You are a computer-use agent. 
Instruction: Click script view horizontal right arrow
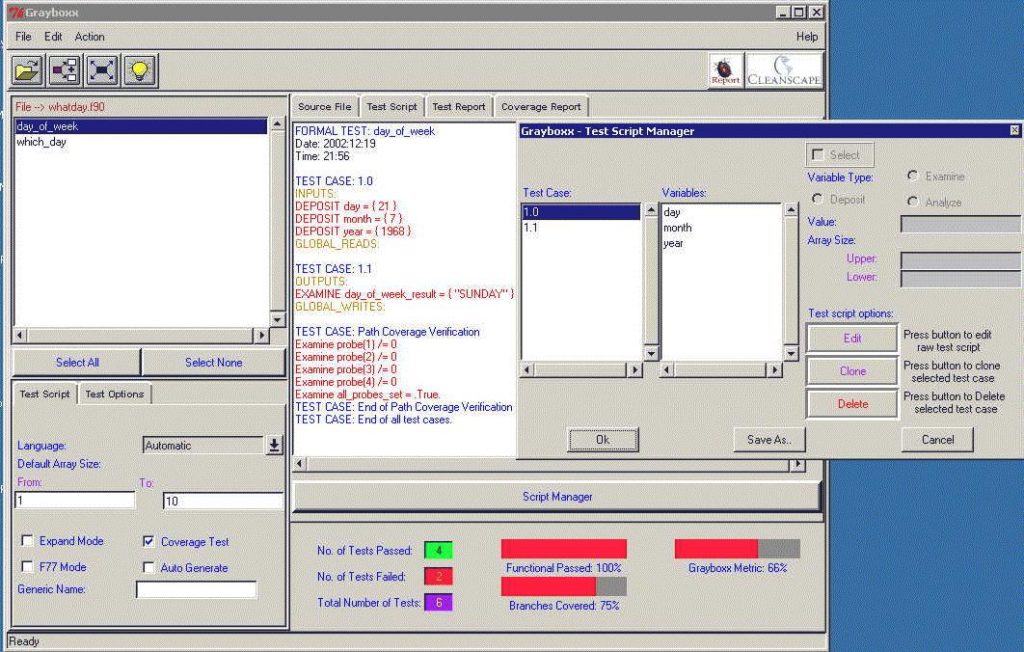797,465
